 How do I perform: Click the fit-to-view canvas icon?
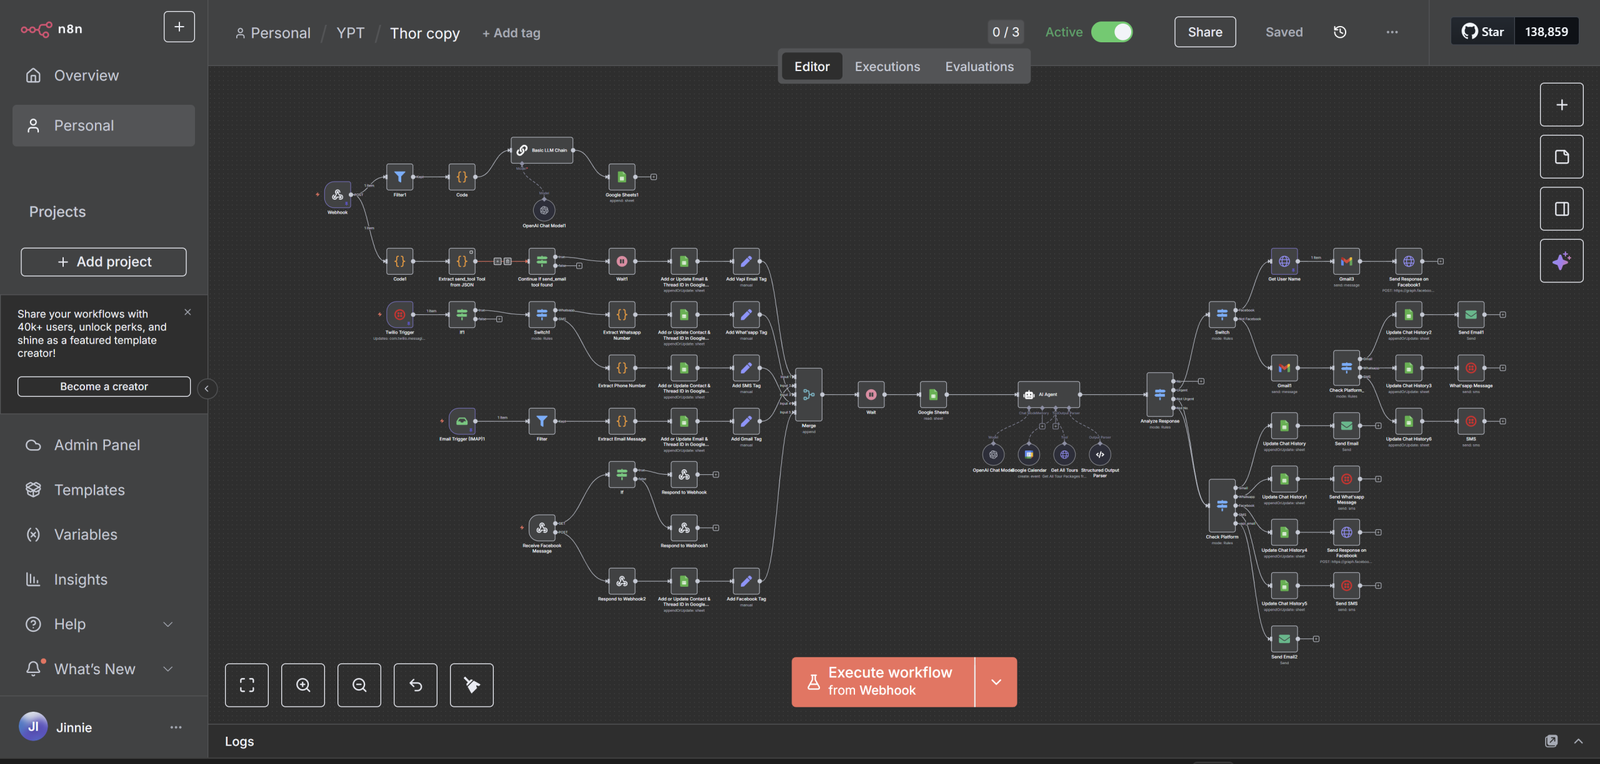[x=247, y=685]
